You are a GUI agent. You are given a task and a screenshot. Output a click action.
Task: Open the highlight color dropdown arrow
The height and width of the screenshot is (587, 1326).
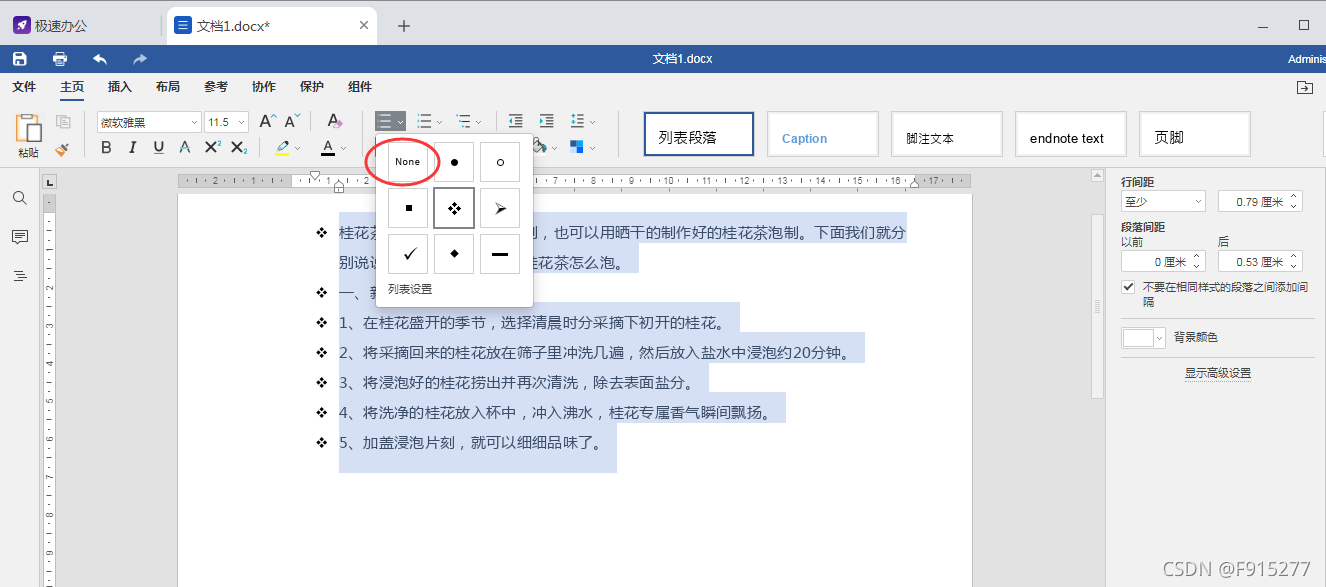[297, 149]
